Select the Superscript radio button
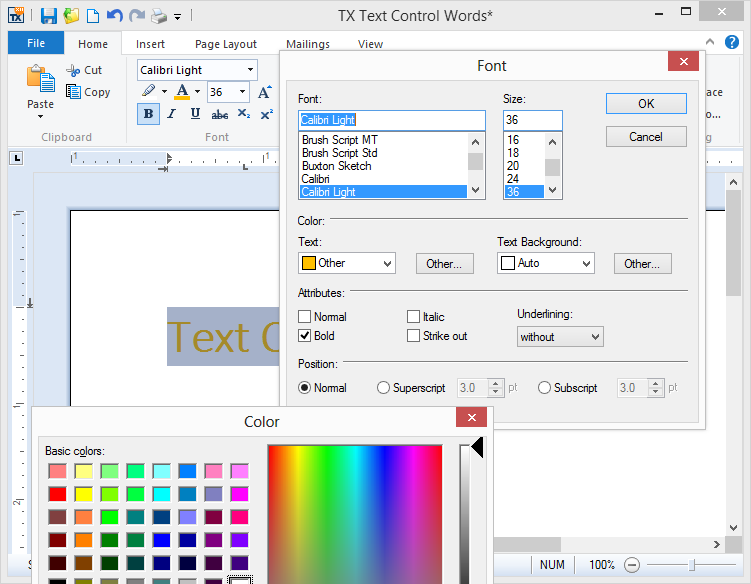 point(384,388)
